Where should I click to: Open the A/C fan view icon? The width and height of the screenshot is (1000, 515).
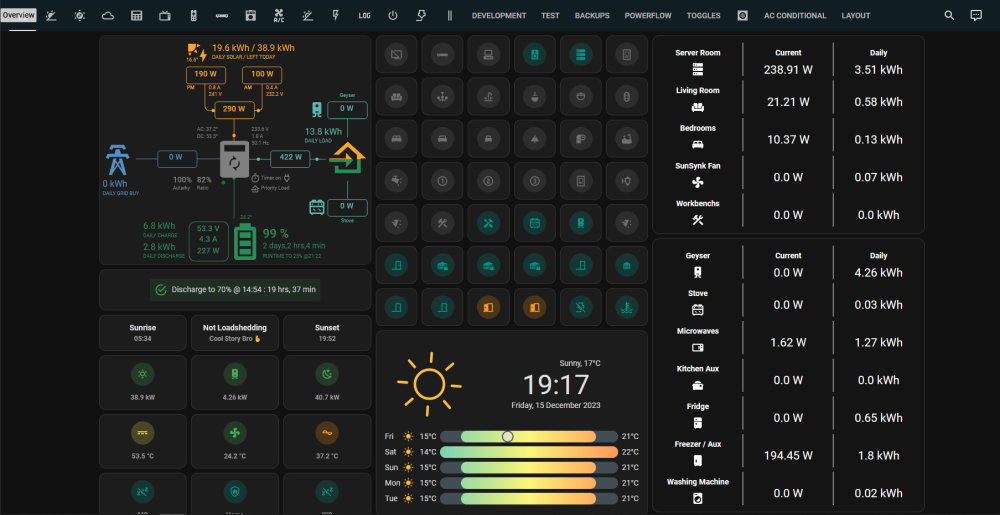click(279, 15)
